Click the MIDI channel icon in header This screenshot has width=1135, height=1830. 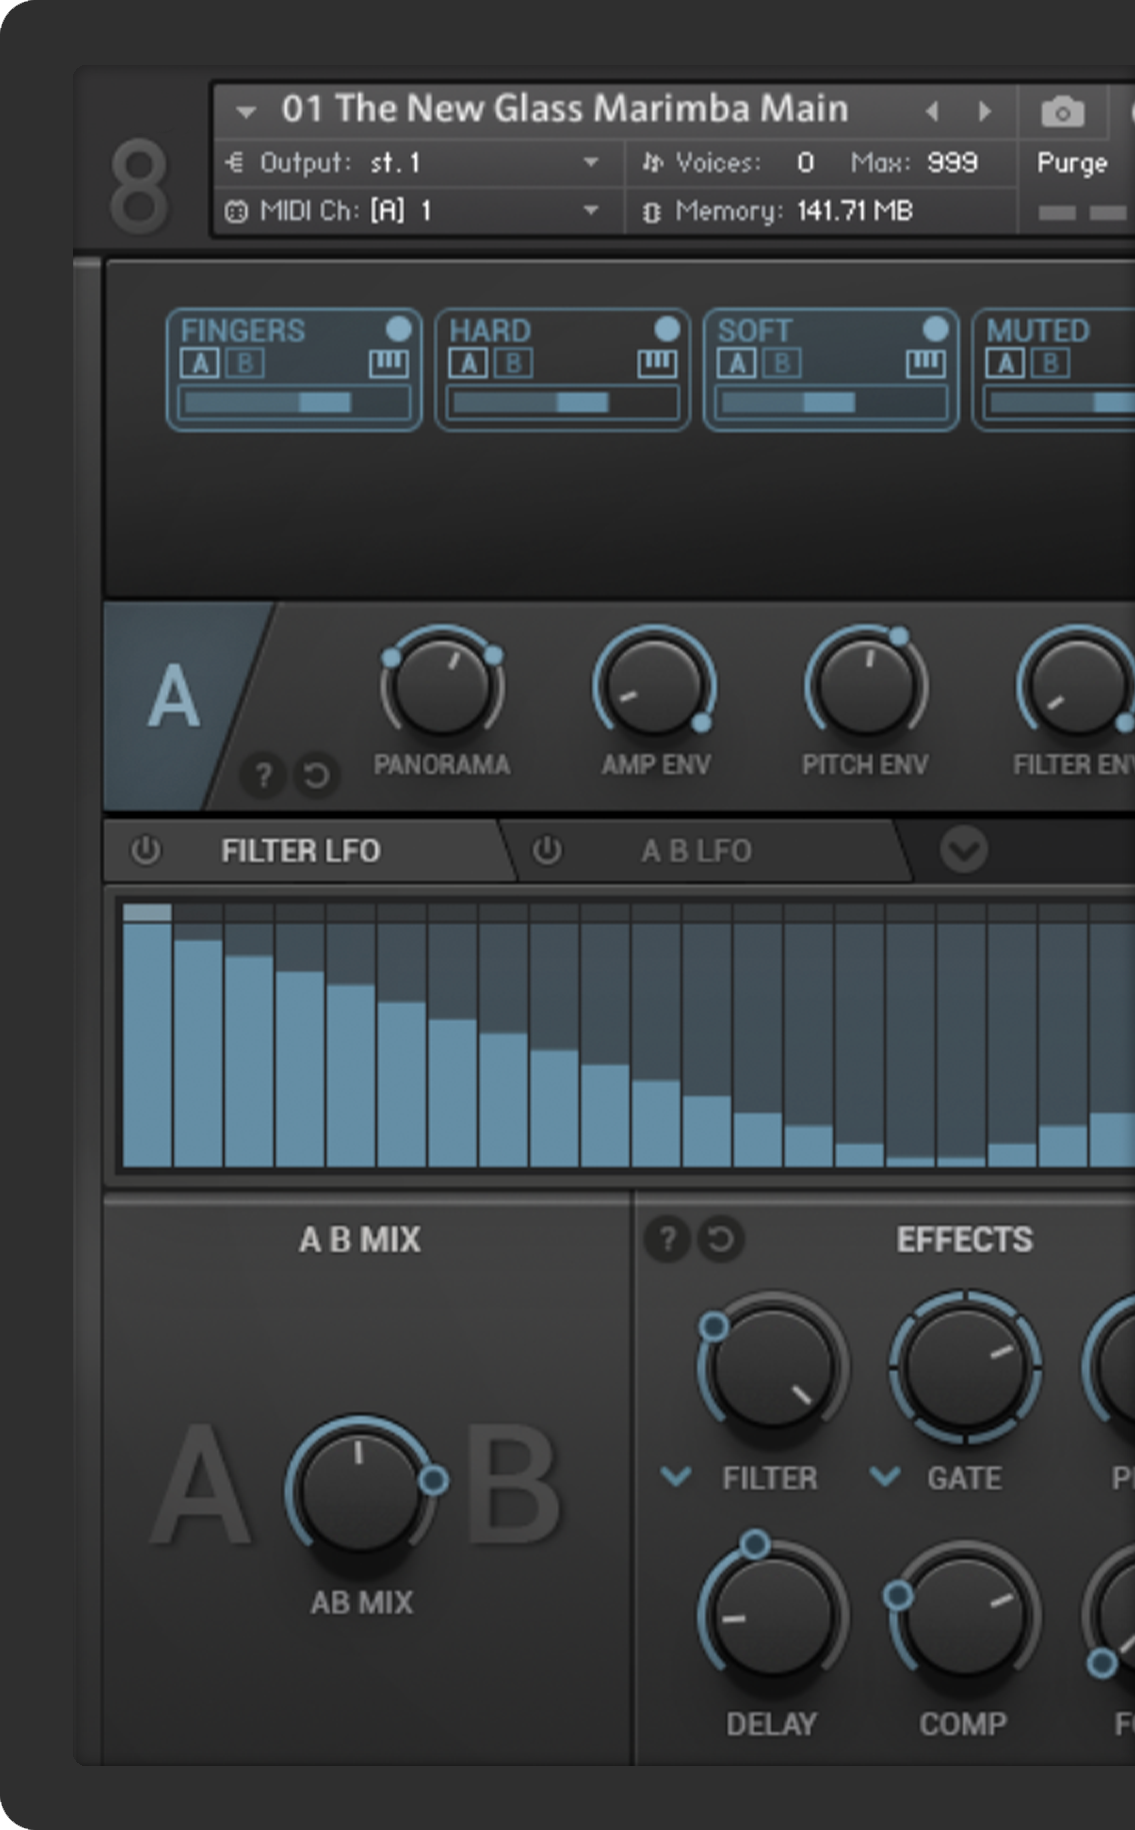pyautogui.click(x=236, y=211)
